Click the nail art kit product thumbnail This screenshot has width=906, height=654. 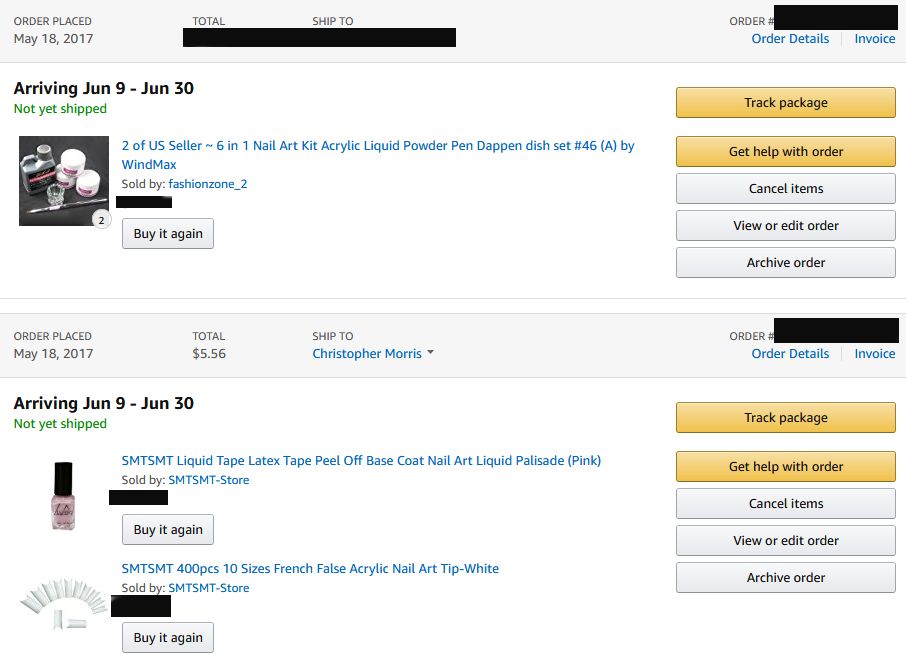(64, 181)
